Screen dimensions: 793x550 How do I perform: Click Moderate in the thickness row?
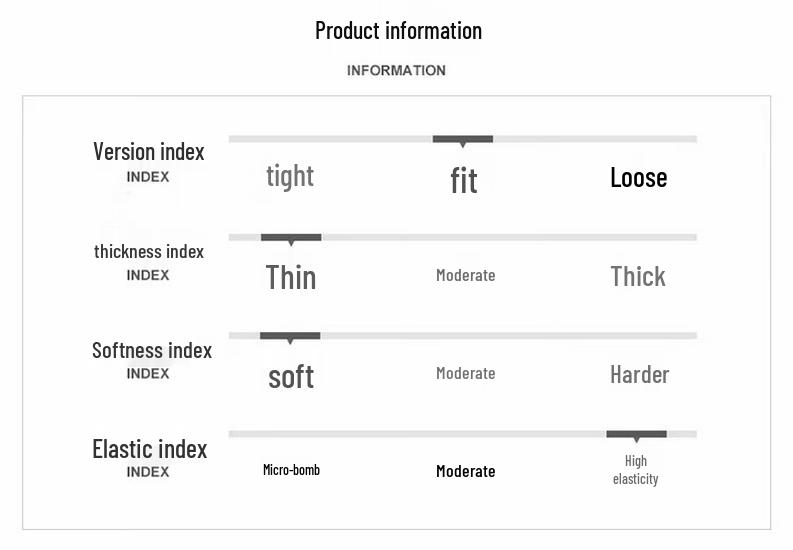coord(465,275)
